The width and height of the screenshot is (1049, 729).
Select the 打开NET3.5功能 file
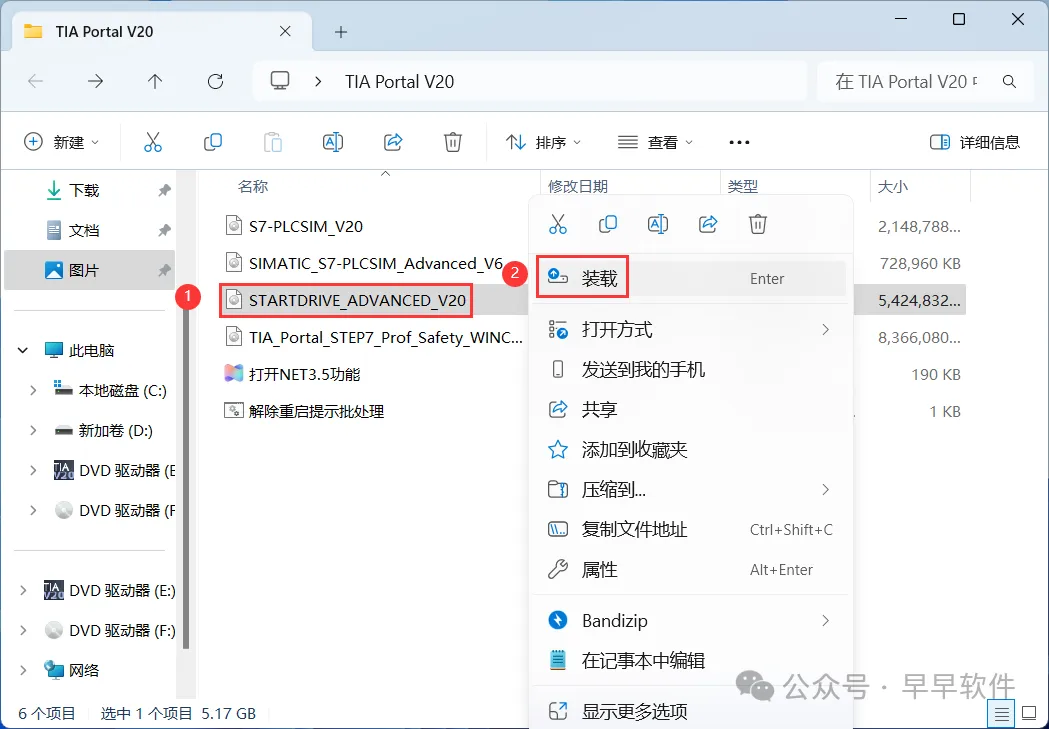pos(304,375)
